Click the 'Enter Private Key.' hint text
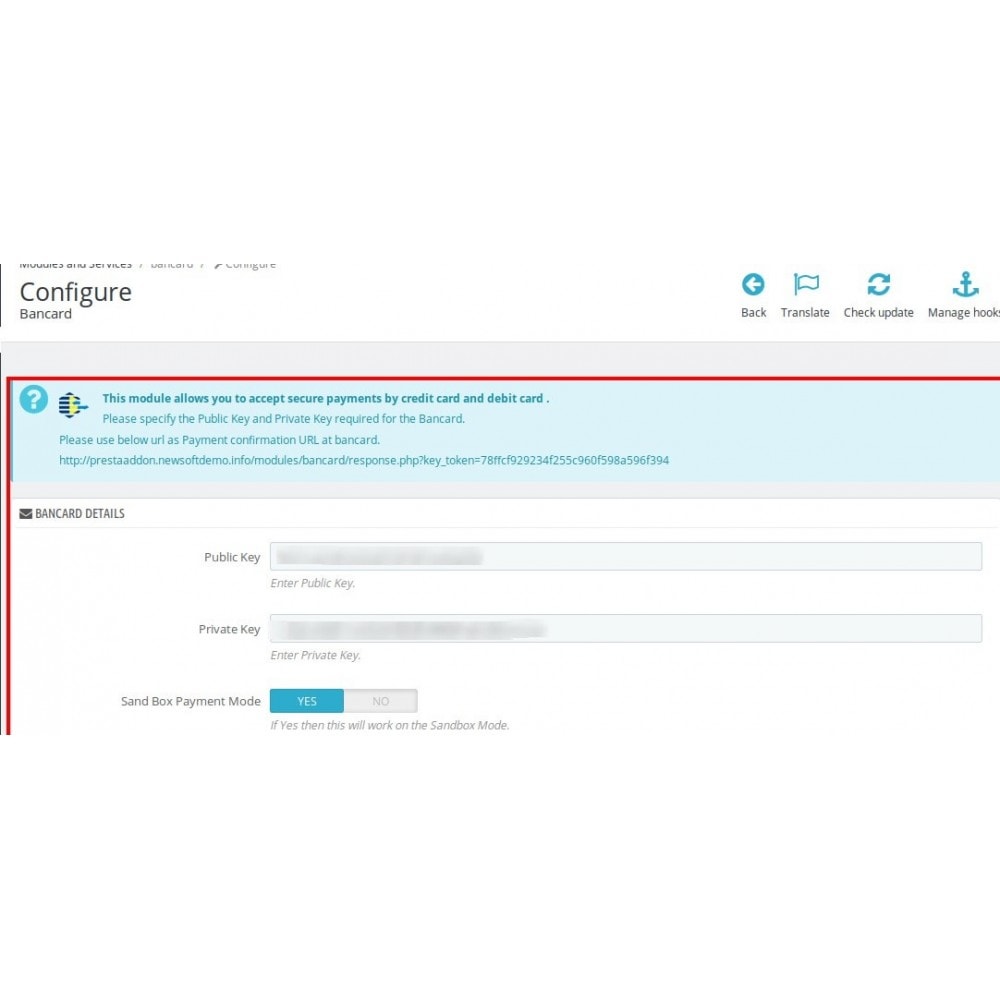The width and height of the screenshot is (1000, 1000). click(316, 656)
